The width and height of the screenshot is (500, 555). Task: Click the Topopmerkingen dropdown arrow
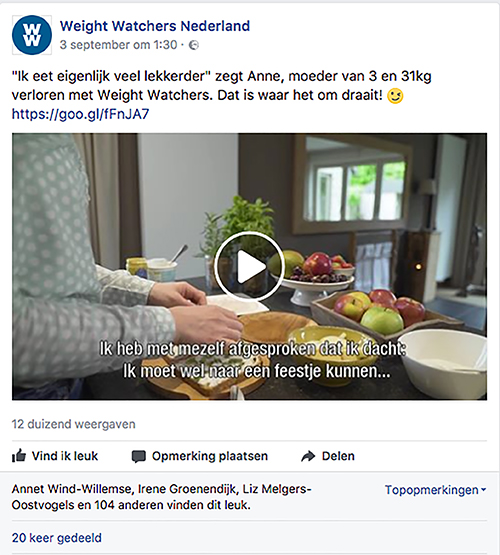click(x=483, y=490)
